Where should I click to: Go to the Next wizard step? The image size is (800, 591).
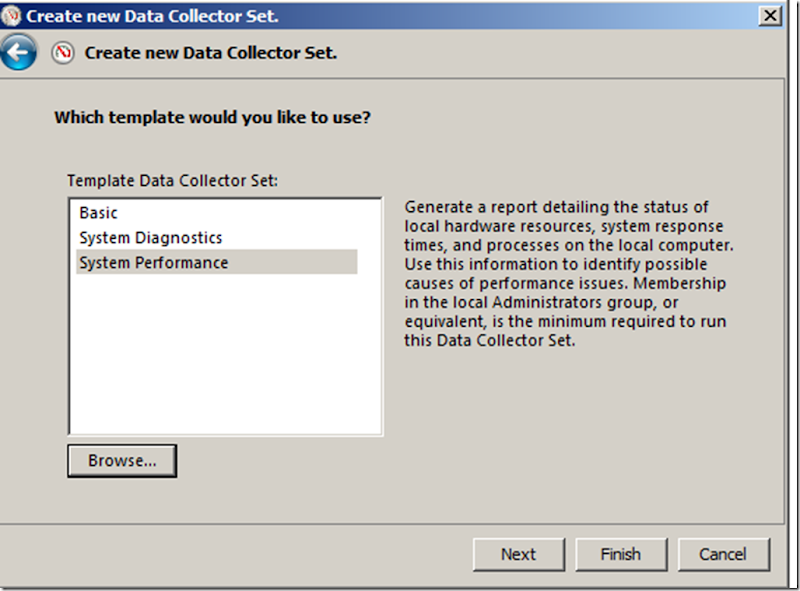(518, 554)
